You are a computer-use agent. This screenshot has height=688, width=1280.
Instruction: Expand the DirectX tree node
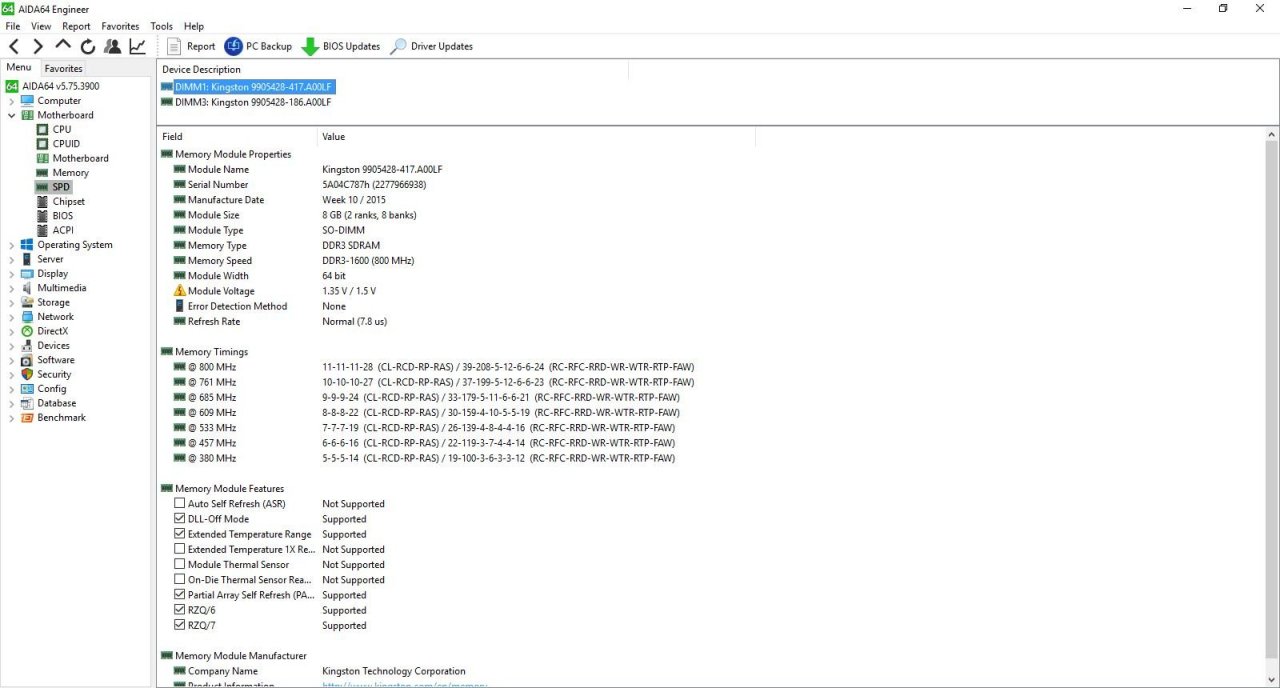(12, 331)
